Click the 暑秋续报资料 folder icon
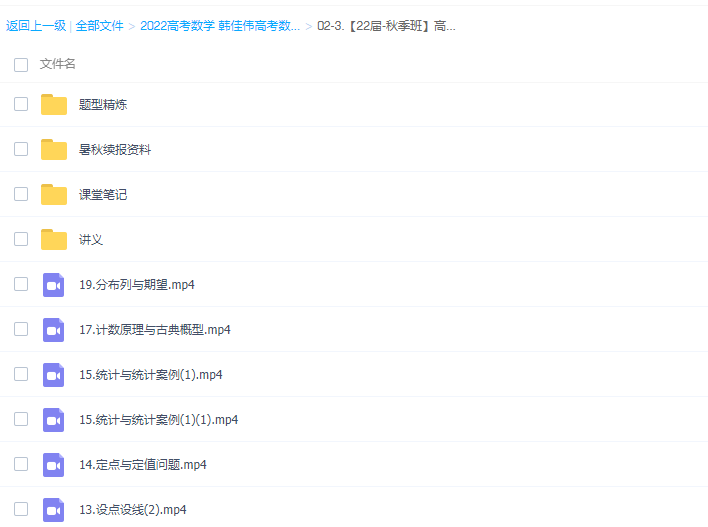This screenshot has width=708, height=527. point(54,149)
